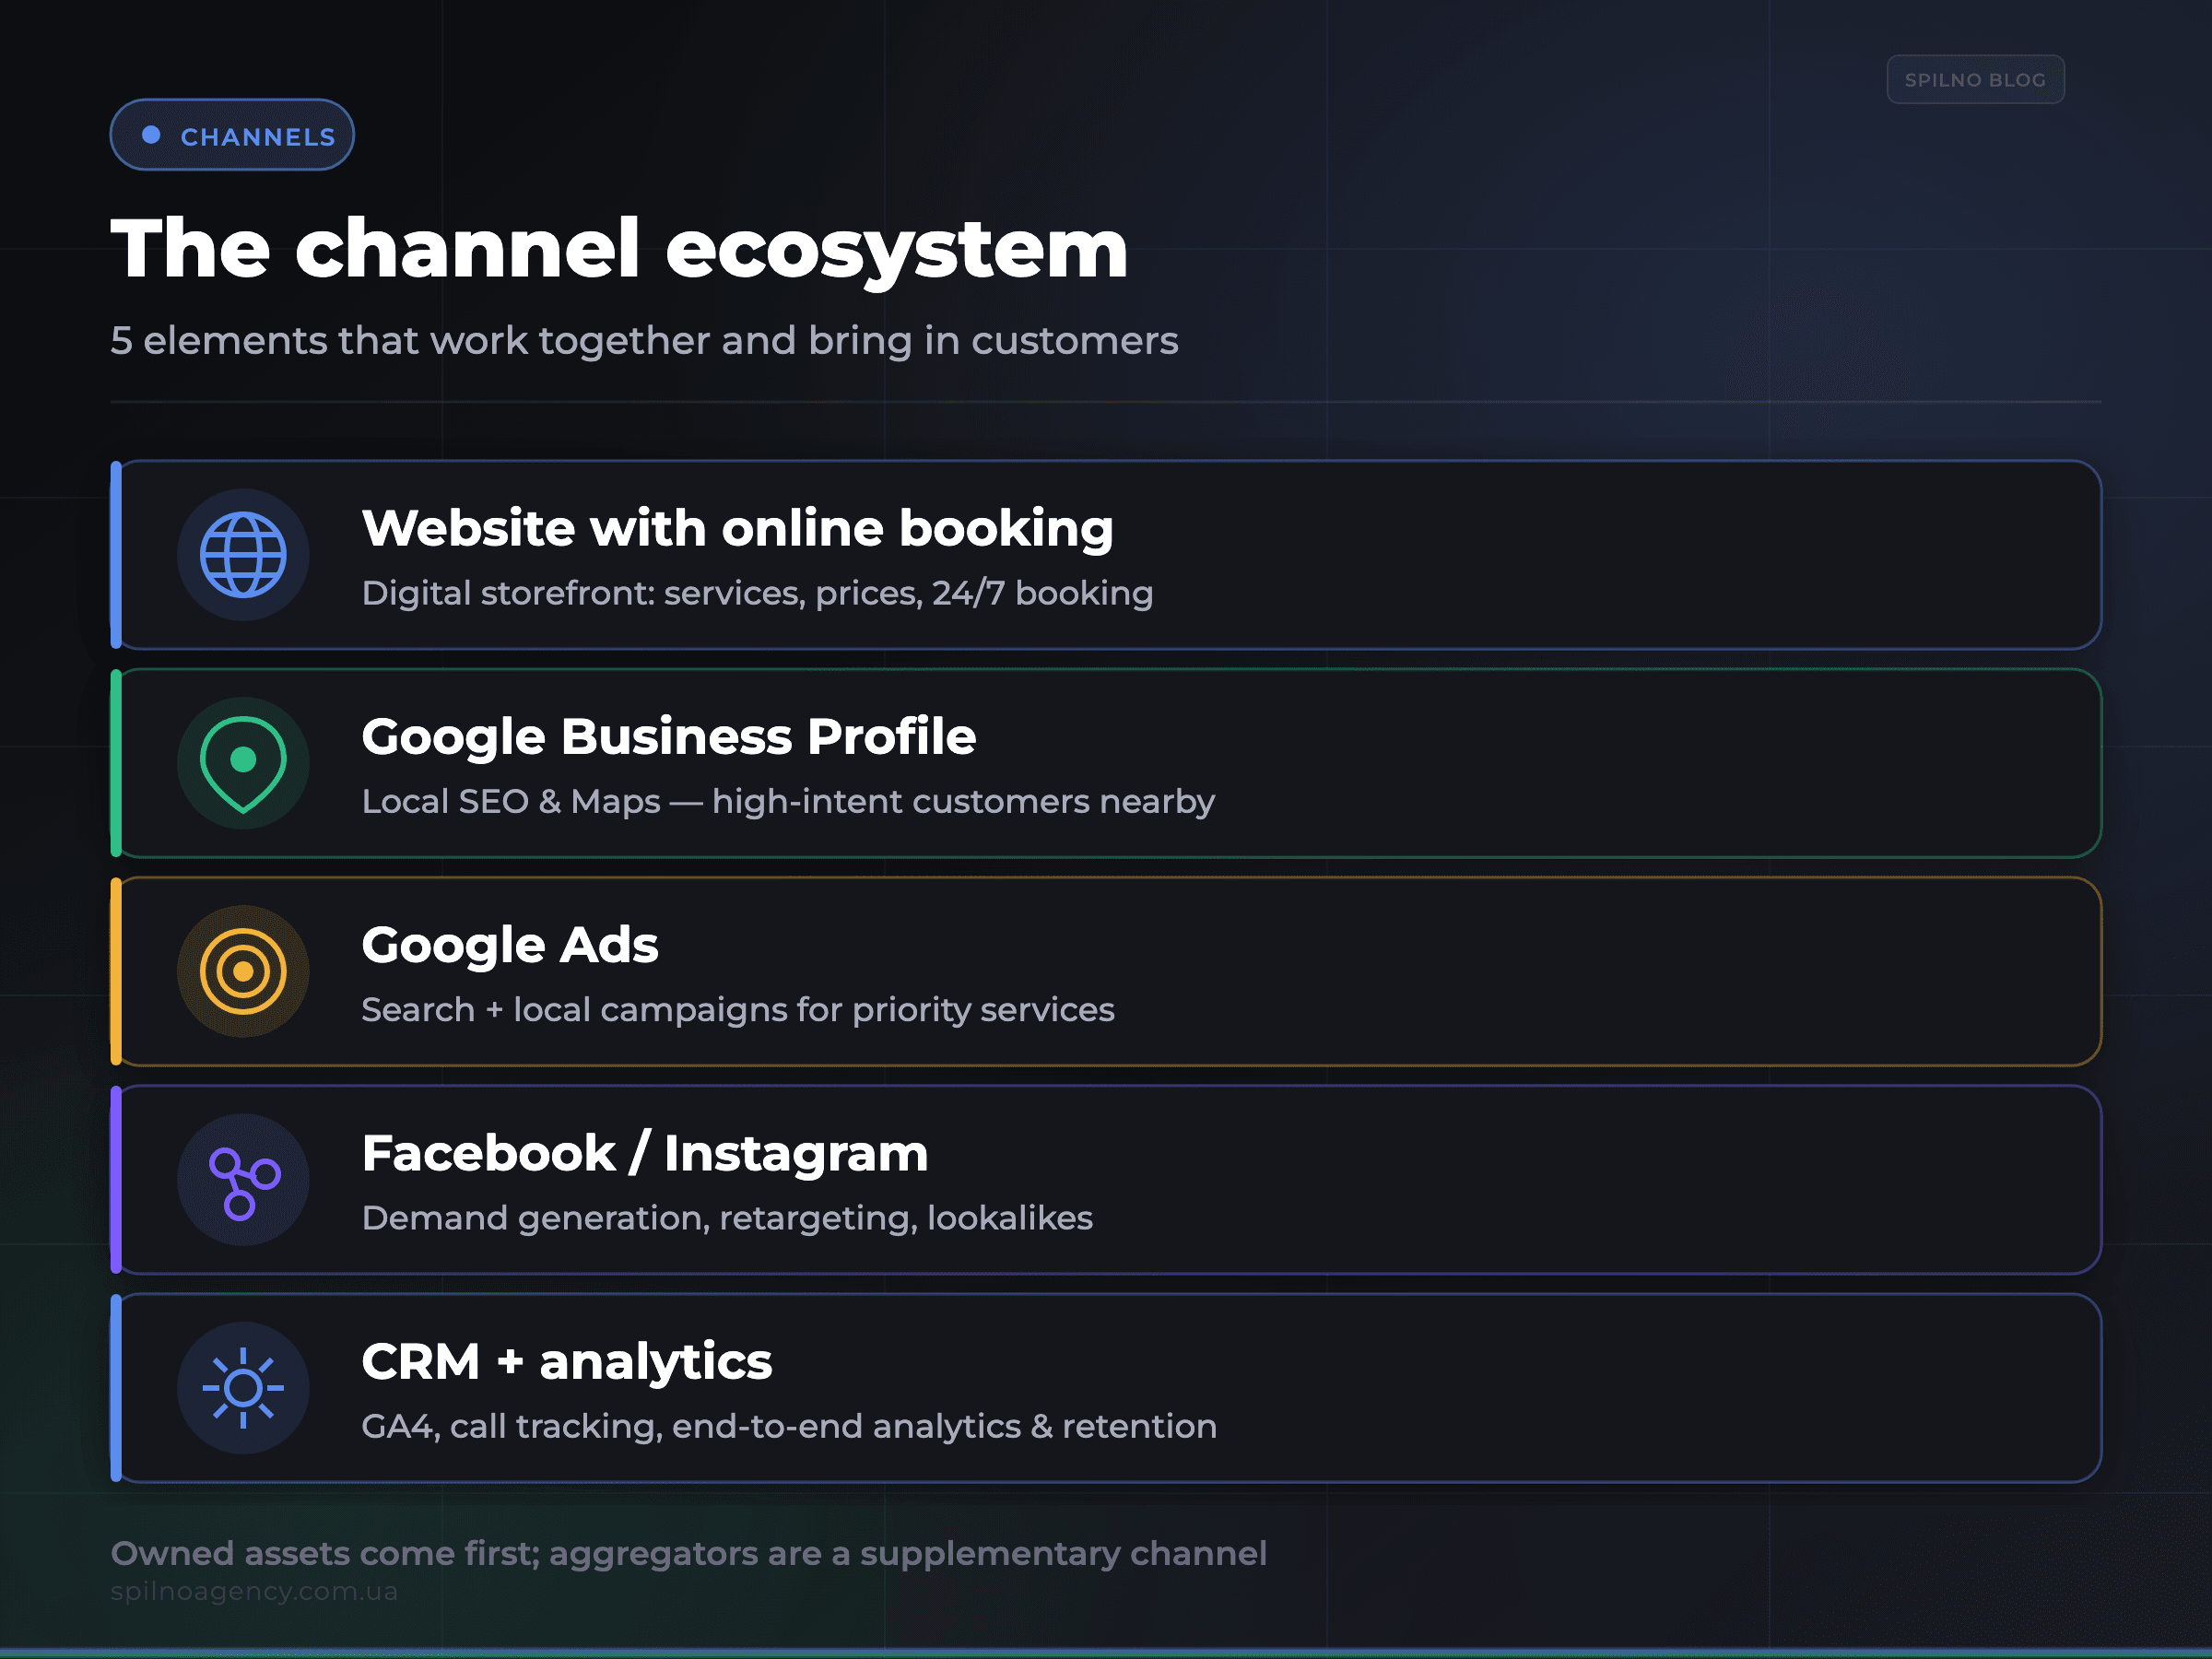This screenshot has height=1659, width=2212.
Task: Click the sun-gear icon for CRM + analytics
Action: point(243,1388)
